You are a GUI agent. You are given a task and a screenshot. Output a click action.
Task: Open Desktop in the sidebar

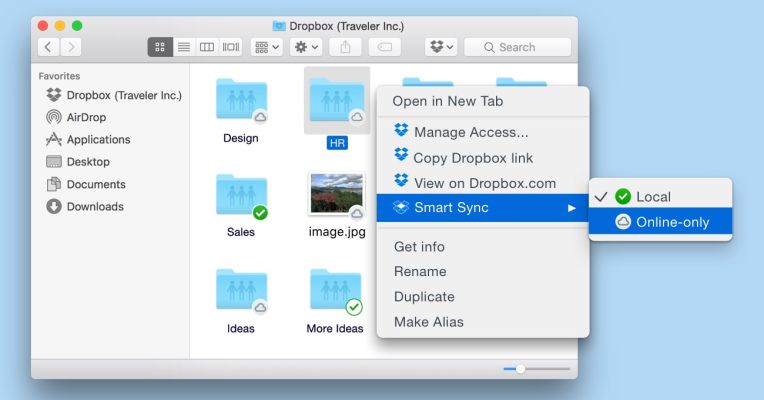[78, 162]
